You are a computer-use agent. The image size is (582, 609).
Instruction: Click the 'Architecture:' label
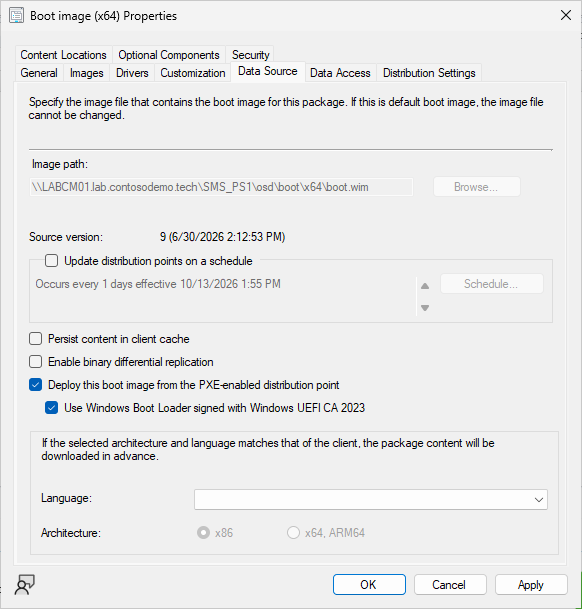point(71,533)
